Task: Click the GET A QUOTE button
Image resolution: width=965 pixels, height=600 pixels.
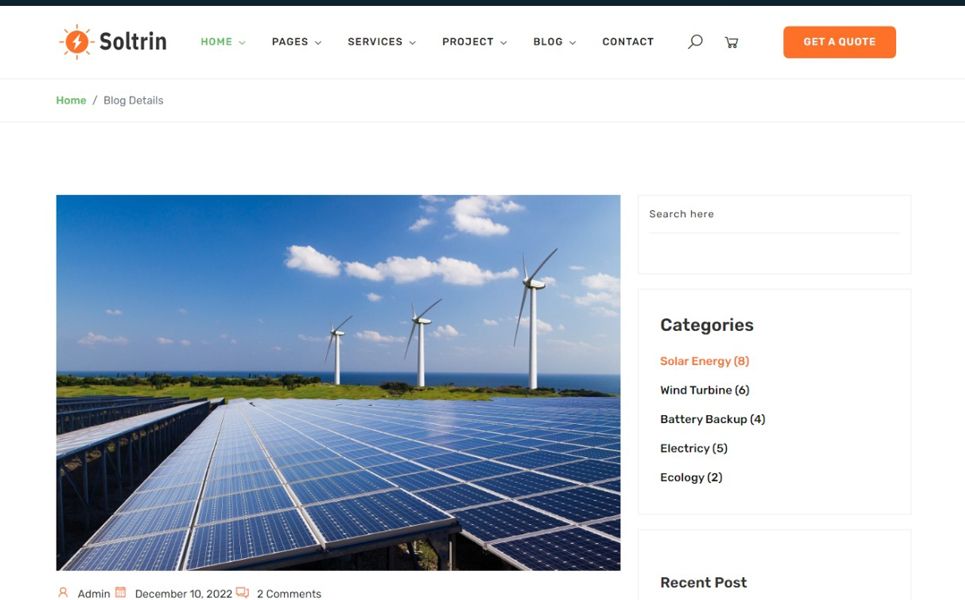Action: [x=839, y=42]
